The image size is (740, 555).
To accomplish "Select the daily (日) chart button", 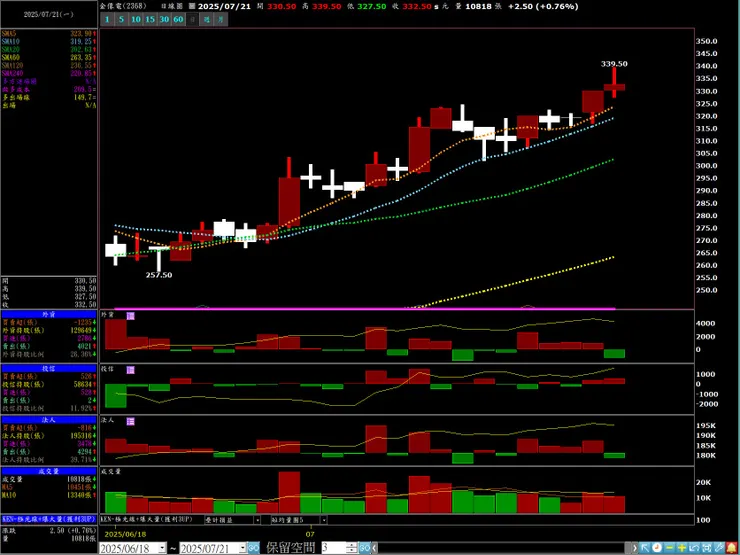I will tap(192, 19).
